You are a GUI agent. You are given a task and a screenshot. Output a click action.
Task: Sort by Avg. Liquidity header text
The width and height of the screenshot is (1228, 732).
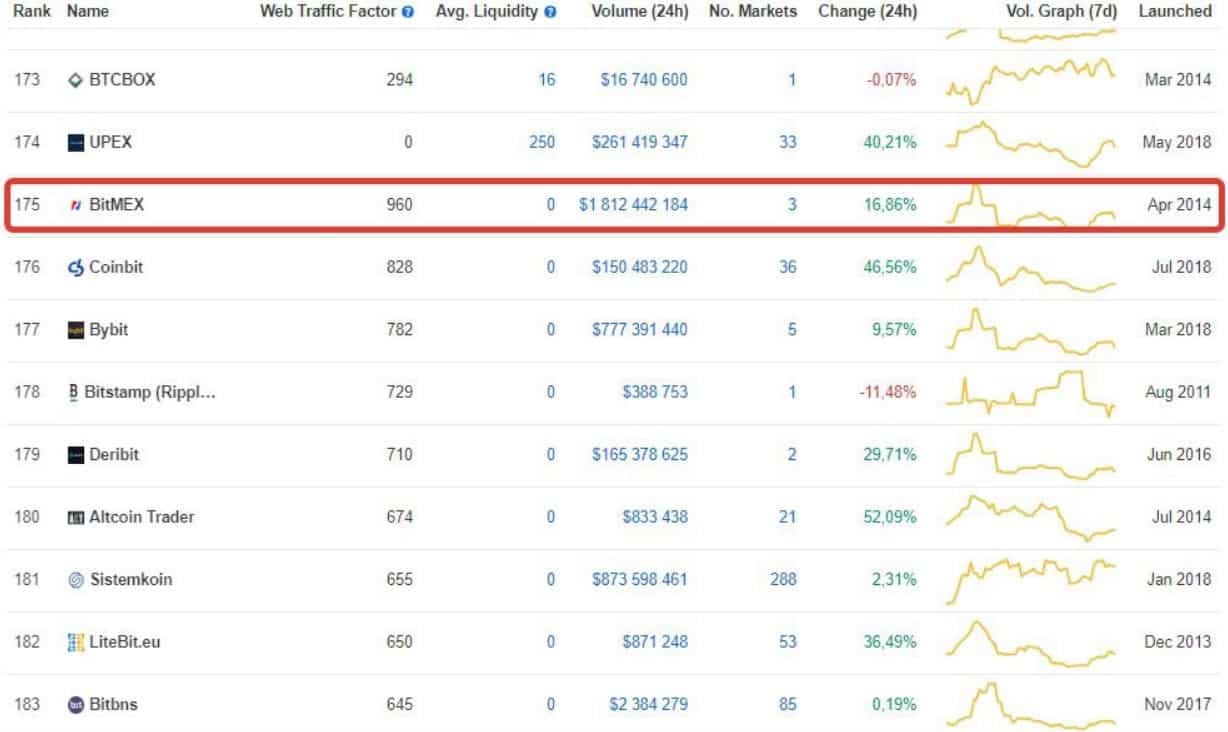click(488, 12)
